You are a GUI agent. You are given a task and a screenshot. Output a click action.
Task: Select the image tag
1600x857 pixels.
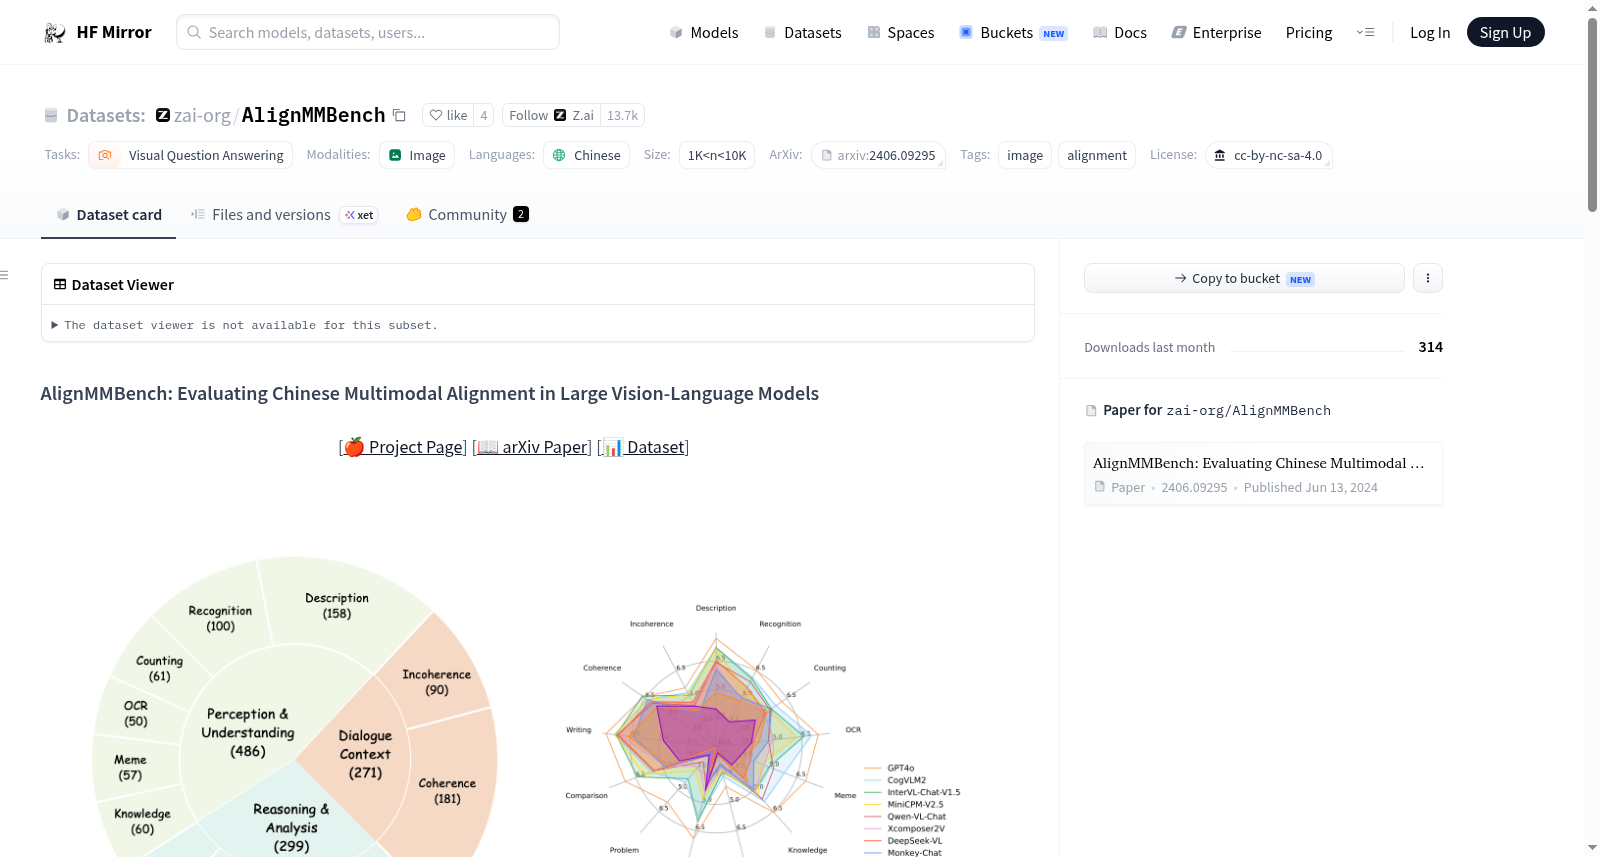tap(1025, 155)
